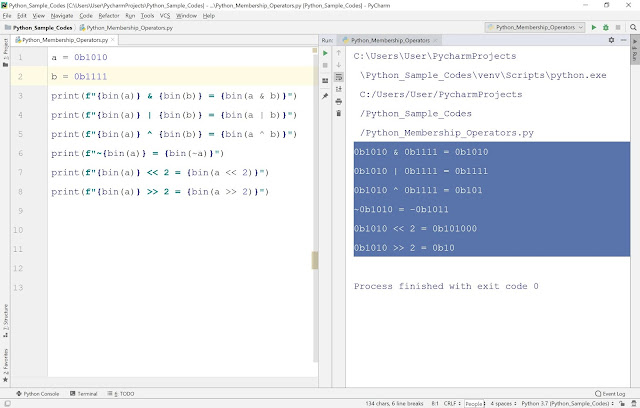The height and width of the screenshot is (408, 640).
Task: Click the inspector icon in status bar
Action: [634, 404]
